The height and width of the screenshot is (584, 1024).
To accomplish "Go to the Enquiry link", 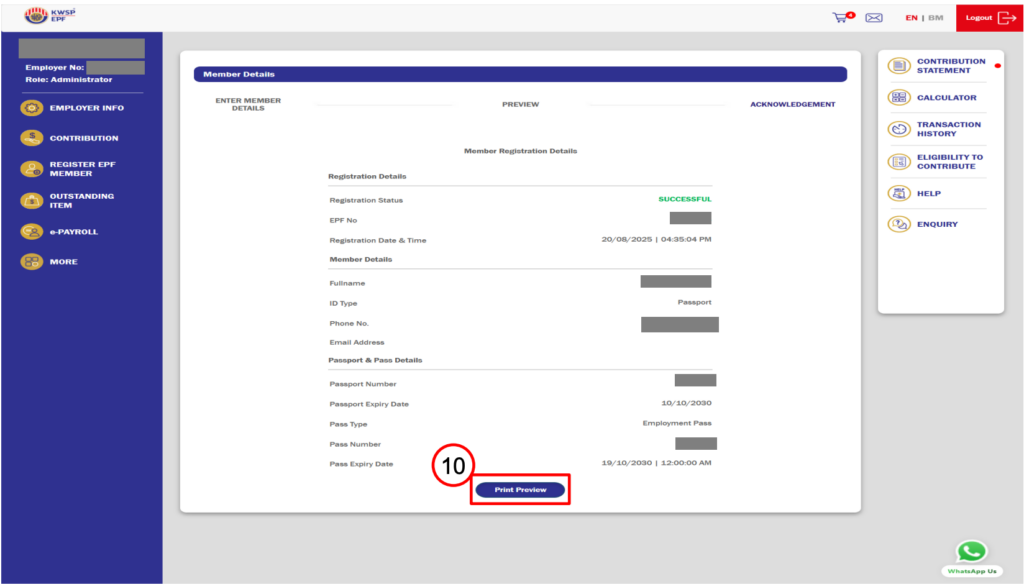I will point(936,224).
